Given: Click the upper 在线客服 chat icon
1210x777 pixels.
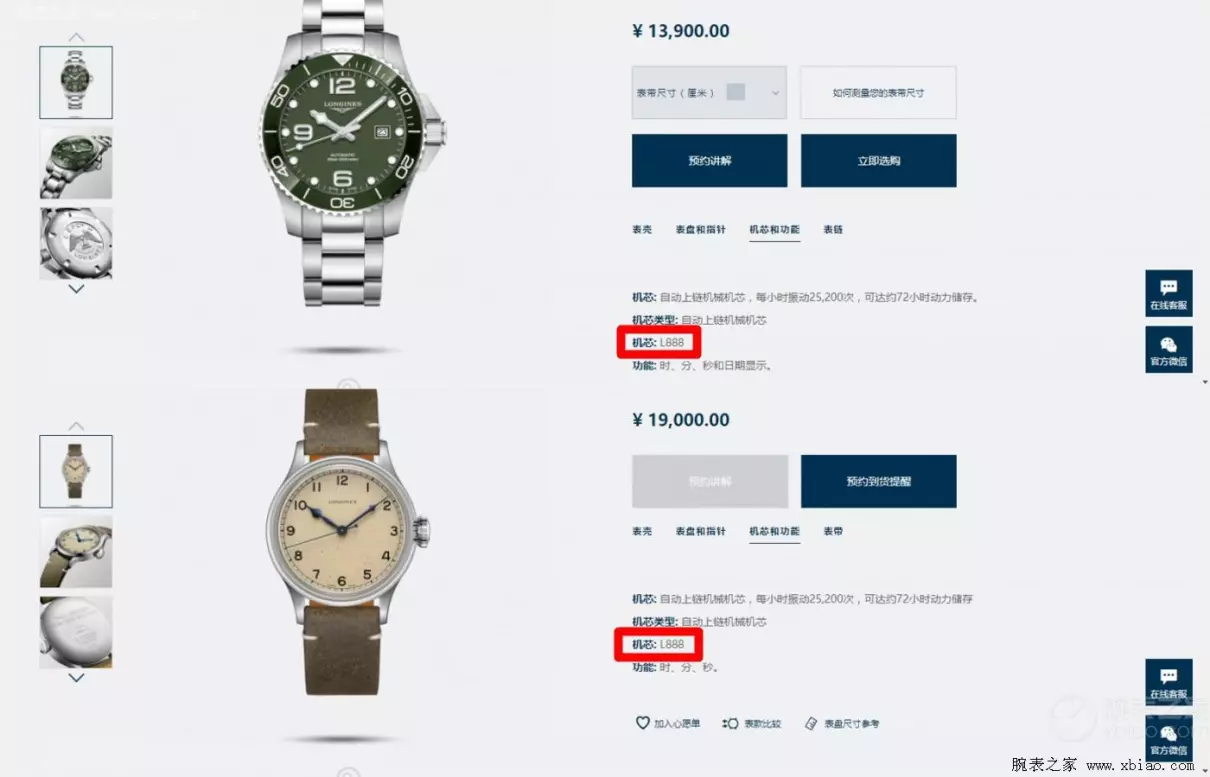Looking at the screenshot, I should coord(1168,293).
